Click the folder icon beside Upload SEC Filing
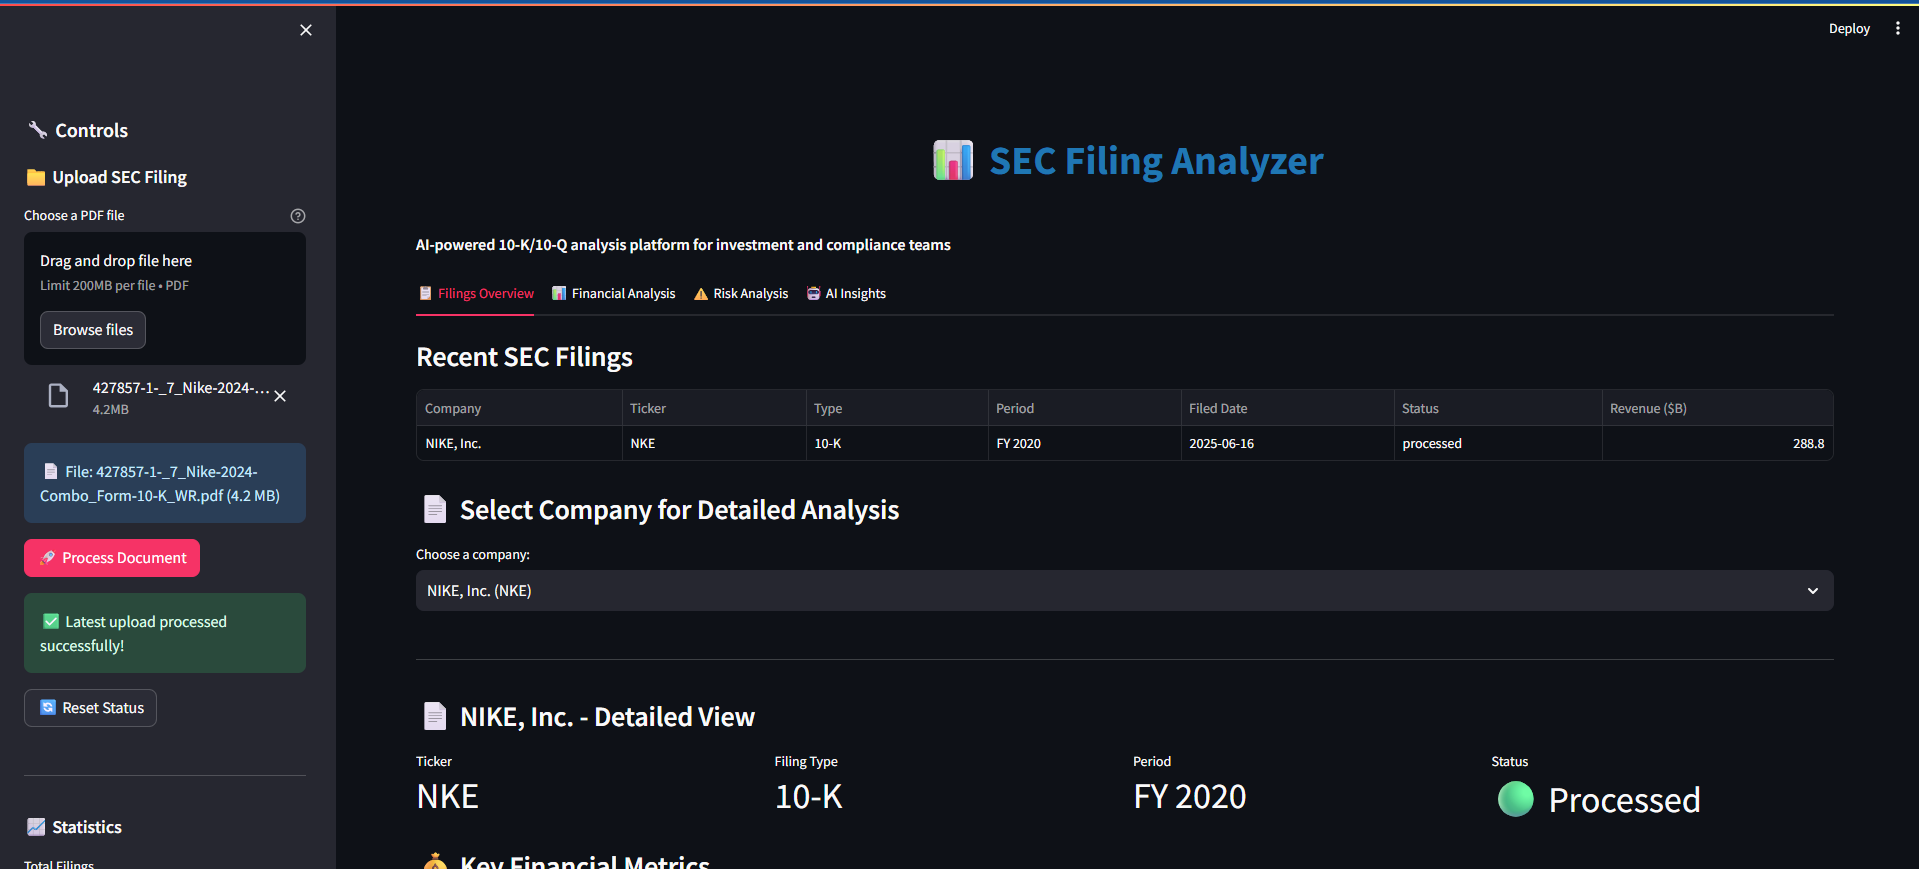Viewport: 1919px width, 869px height. [x=36, y=178]
